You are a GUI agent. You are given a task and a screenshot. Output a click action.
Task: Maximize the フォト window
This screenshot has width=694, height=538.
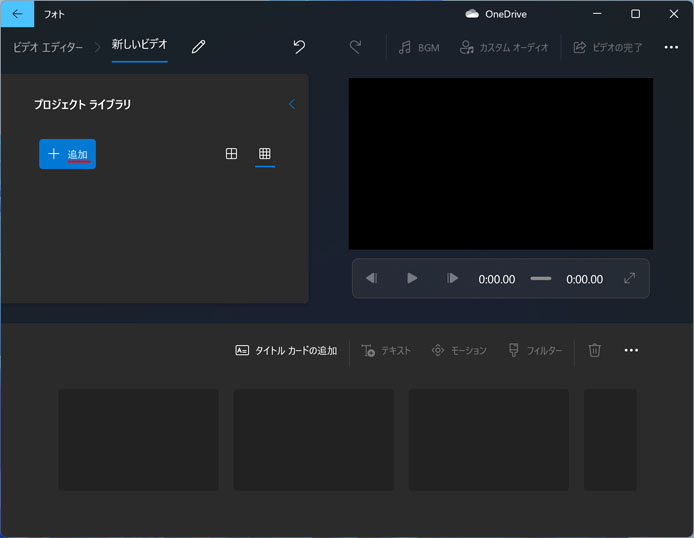pos(635,14)
